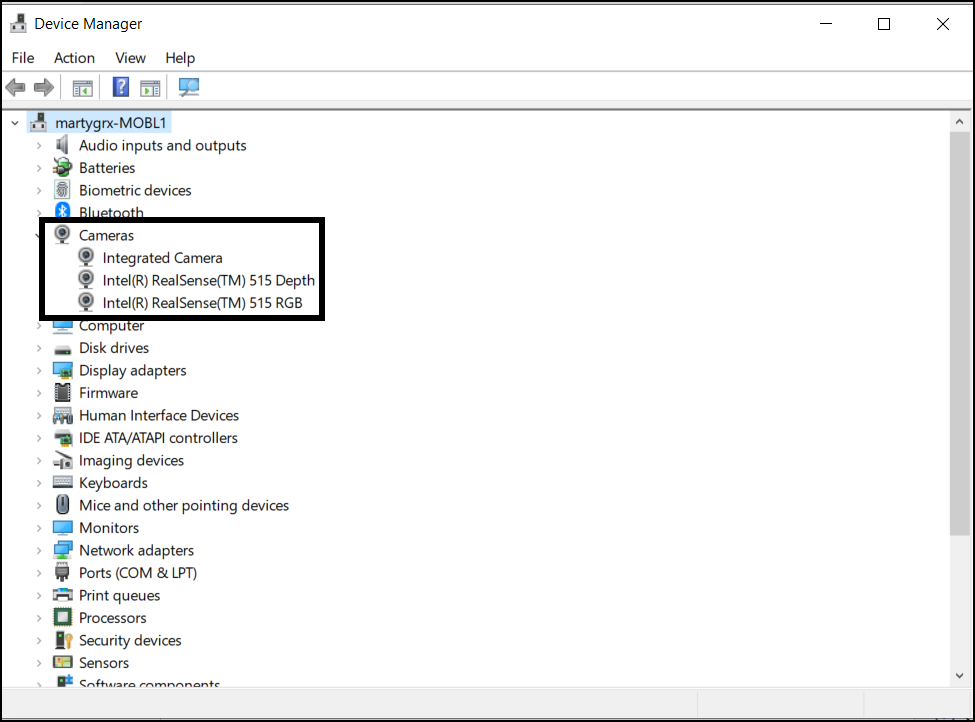Open the Action menu

coord(74,58)
